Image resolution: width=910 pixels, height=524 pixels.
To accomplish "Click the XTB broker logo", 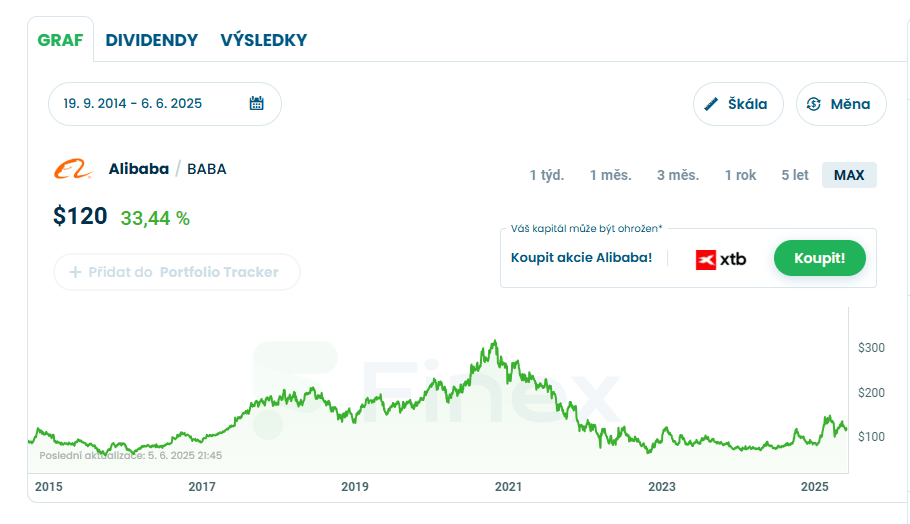I will [x=721, y=259].
